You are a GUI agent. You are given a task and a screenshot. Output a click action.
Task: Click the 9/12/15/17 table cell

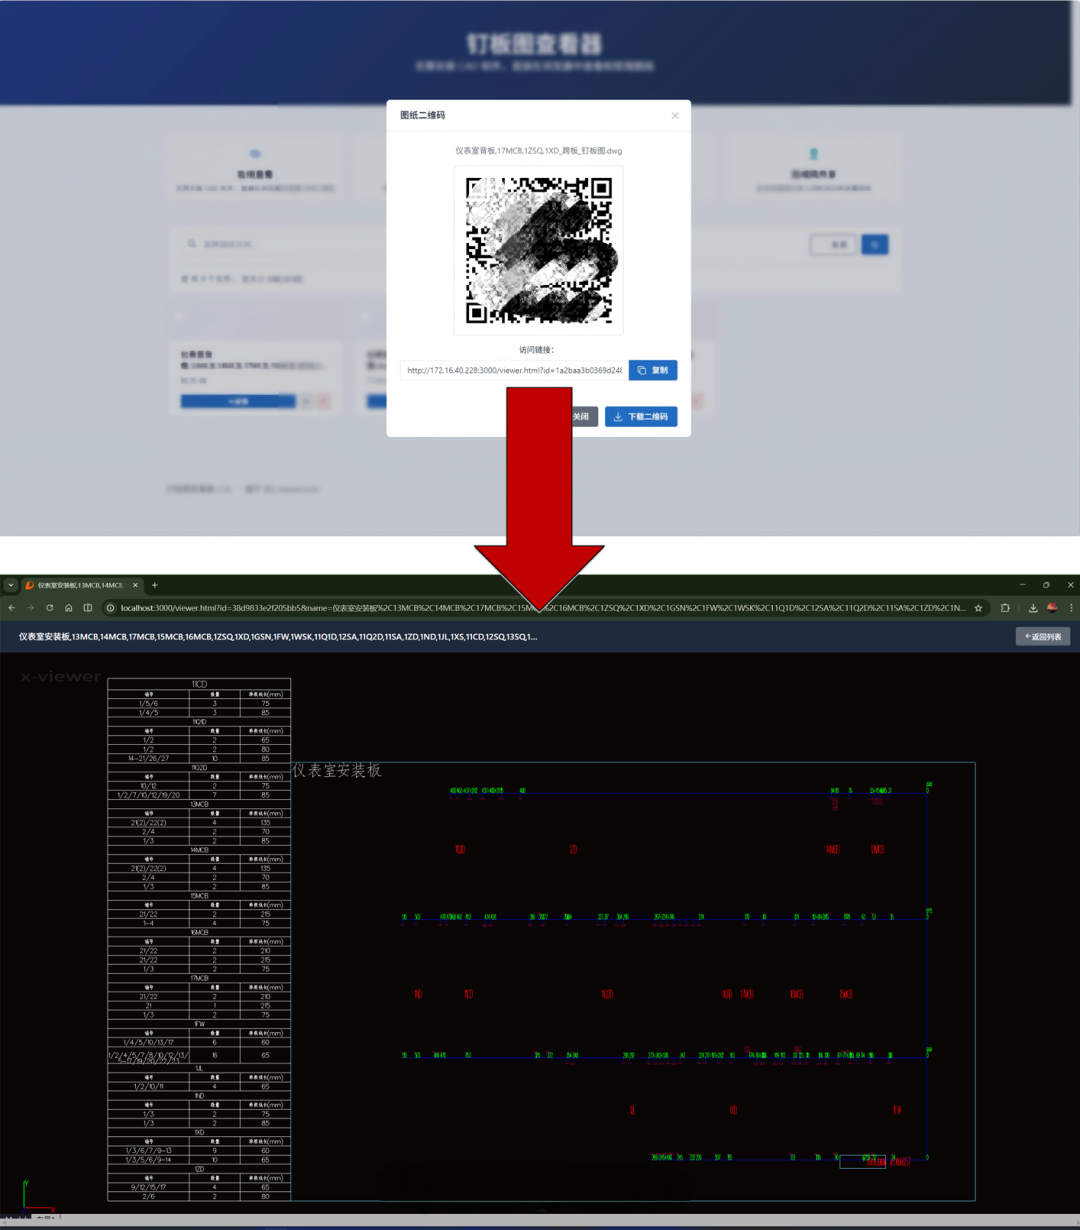[x=148, y=1187]
